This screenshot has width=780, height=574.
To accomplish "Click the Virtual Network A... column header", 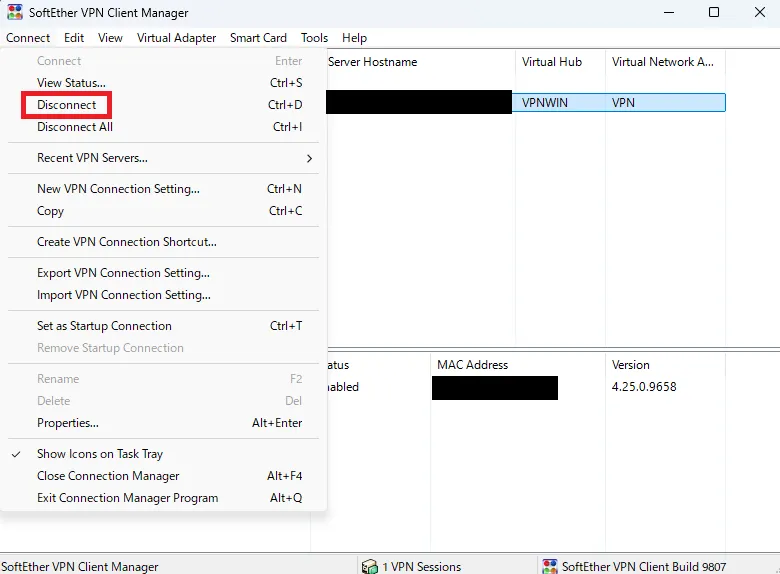I will click(665, 62).
